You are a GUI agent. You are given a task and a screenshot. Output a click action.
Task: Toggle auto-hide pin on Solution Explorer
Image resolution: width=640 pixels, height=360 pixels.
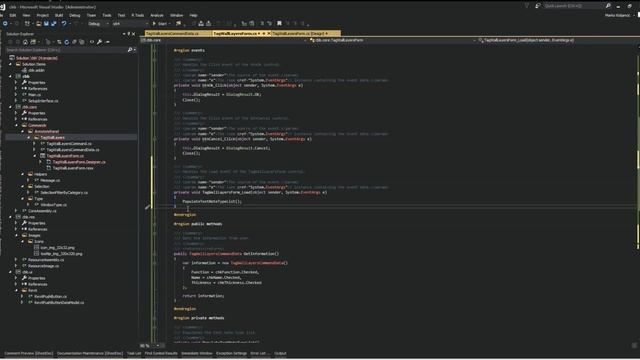click(129, 34)
